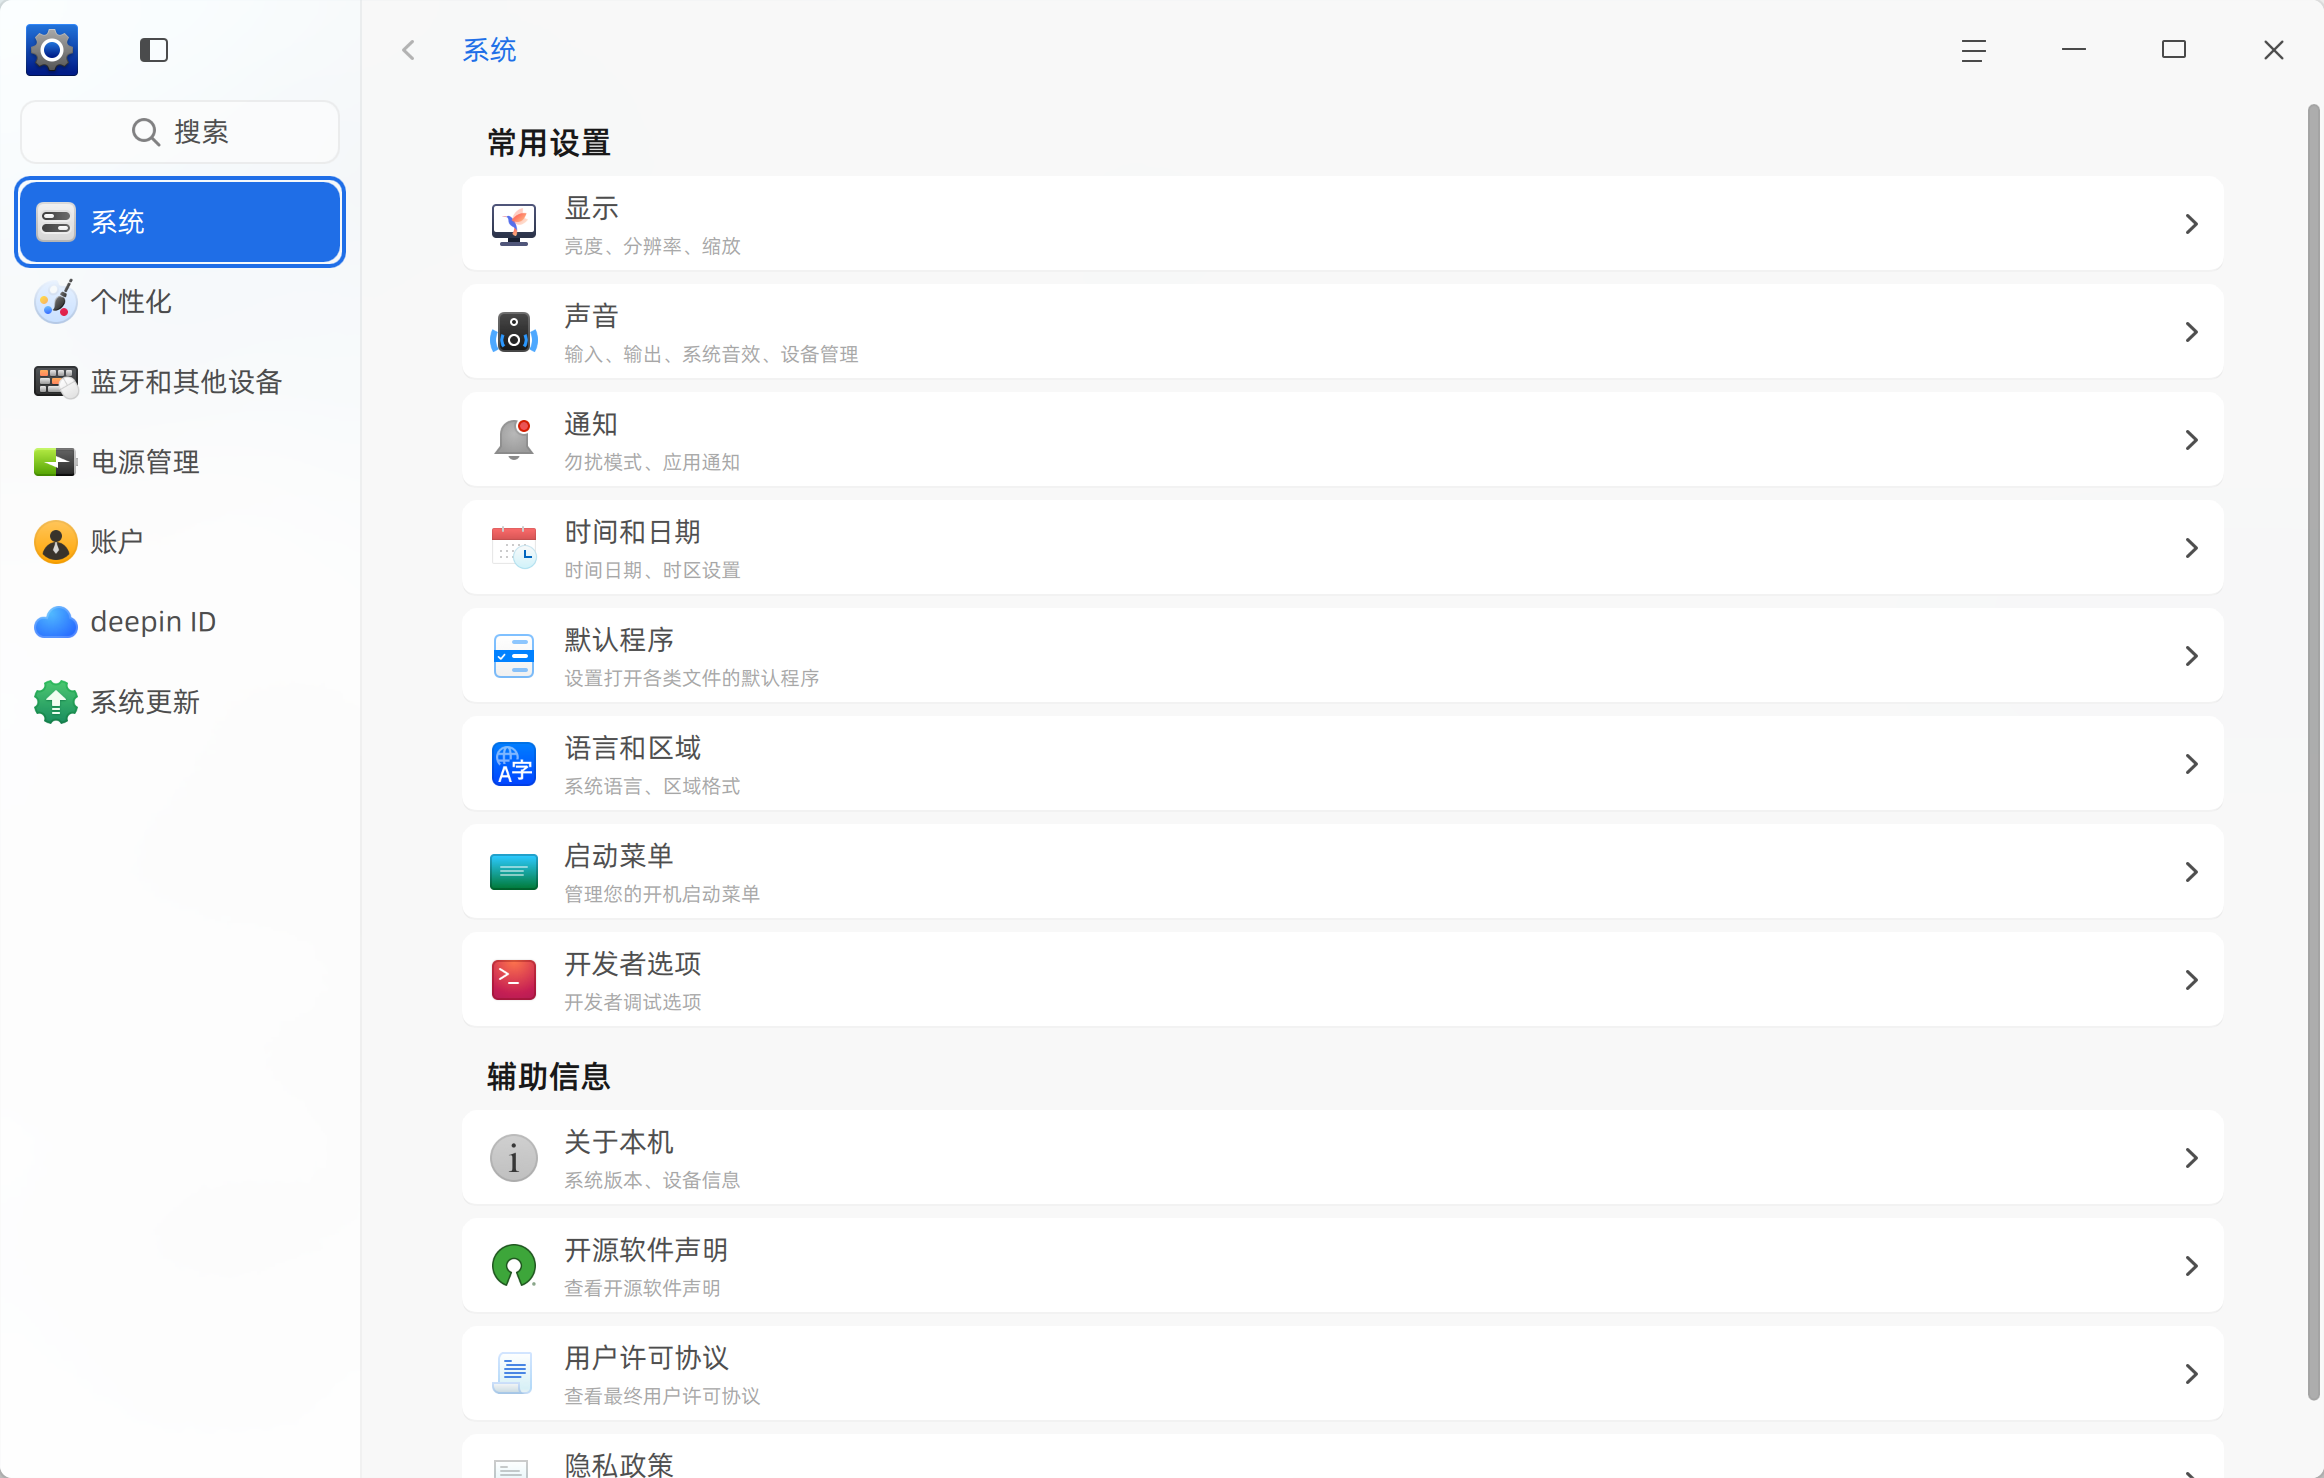Viewport: 2324px width, 1478px height.
Task: Open the hamburger main menu
Action: pyautogui.click(x=1973, y=50)
